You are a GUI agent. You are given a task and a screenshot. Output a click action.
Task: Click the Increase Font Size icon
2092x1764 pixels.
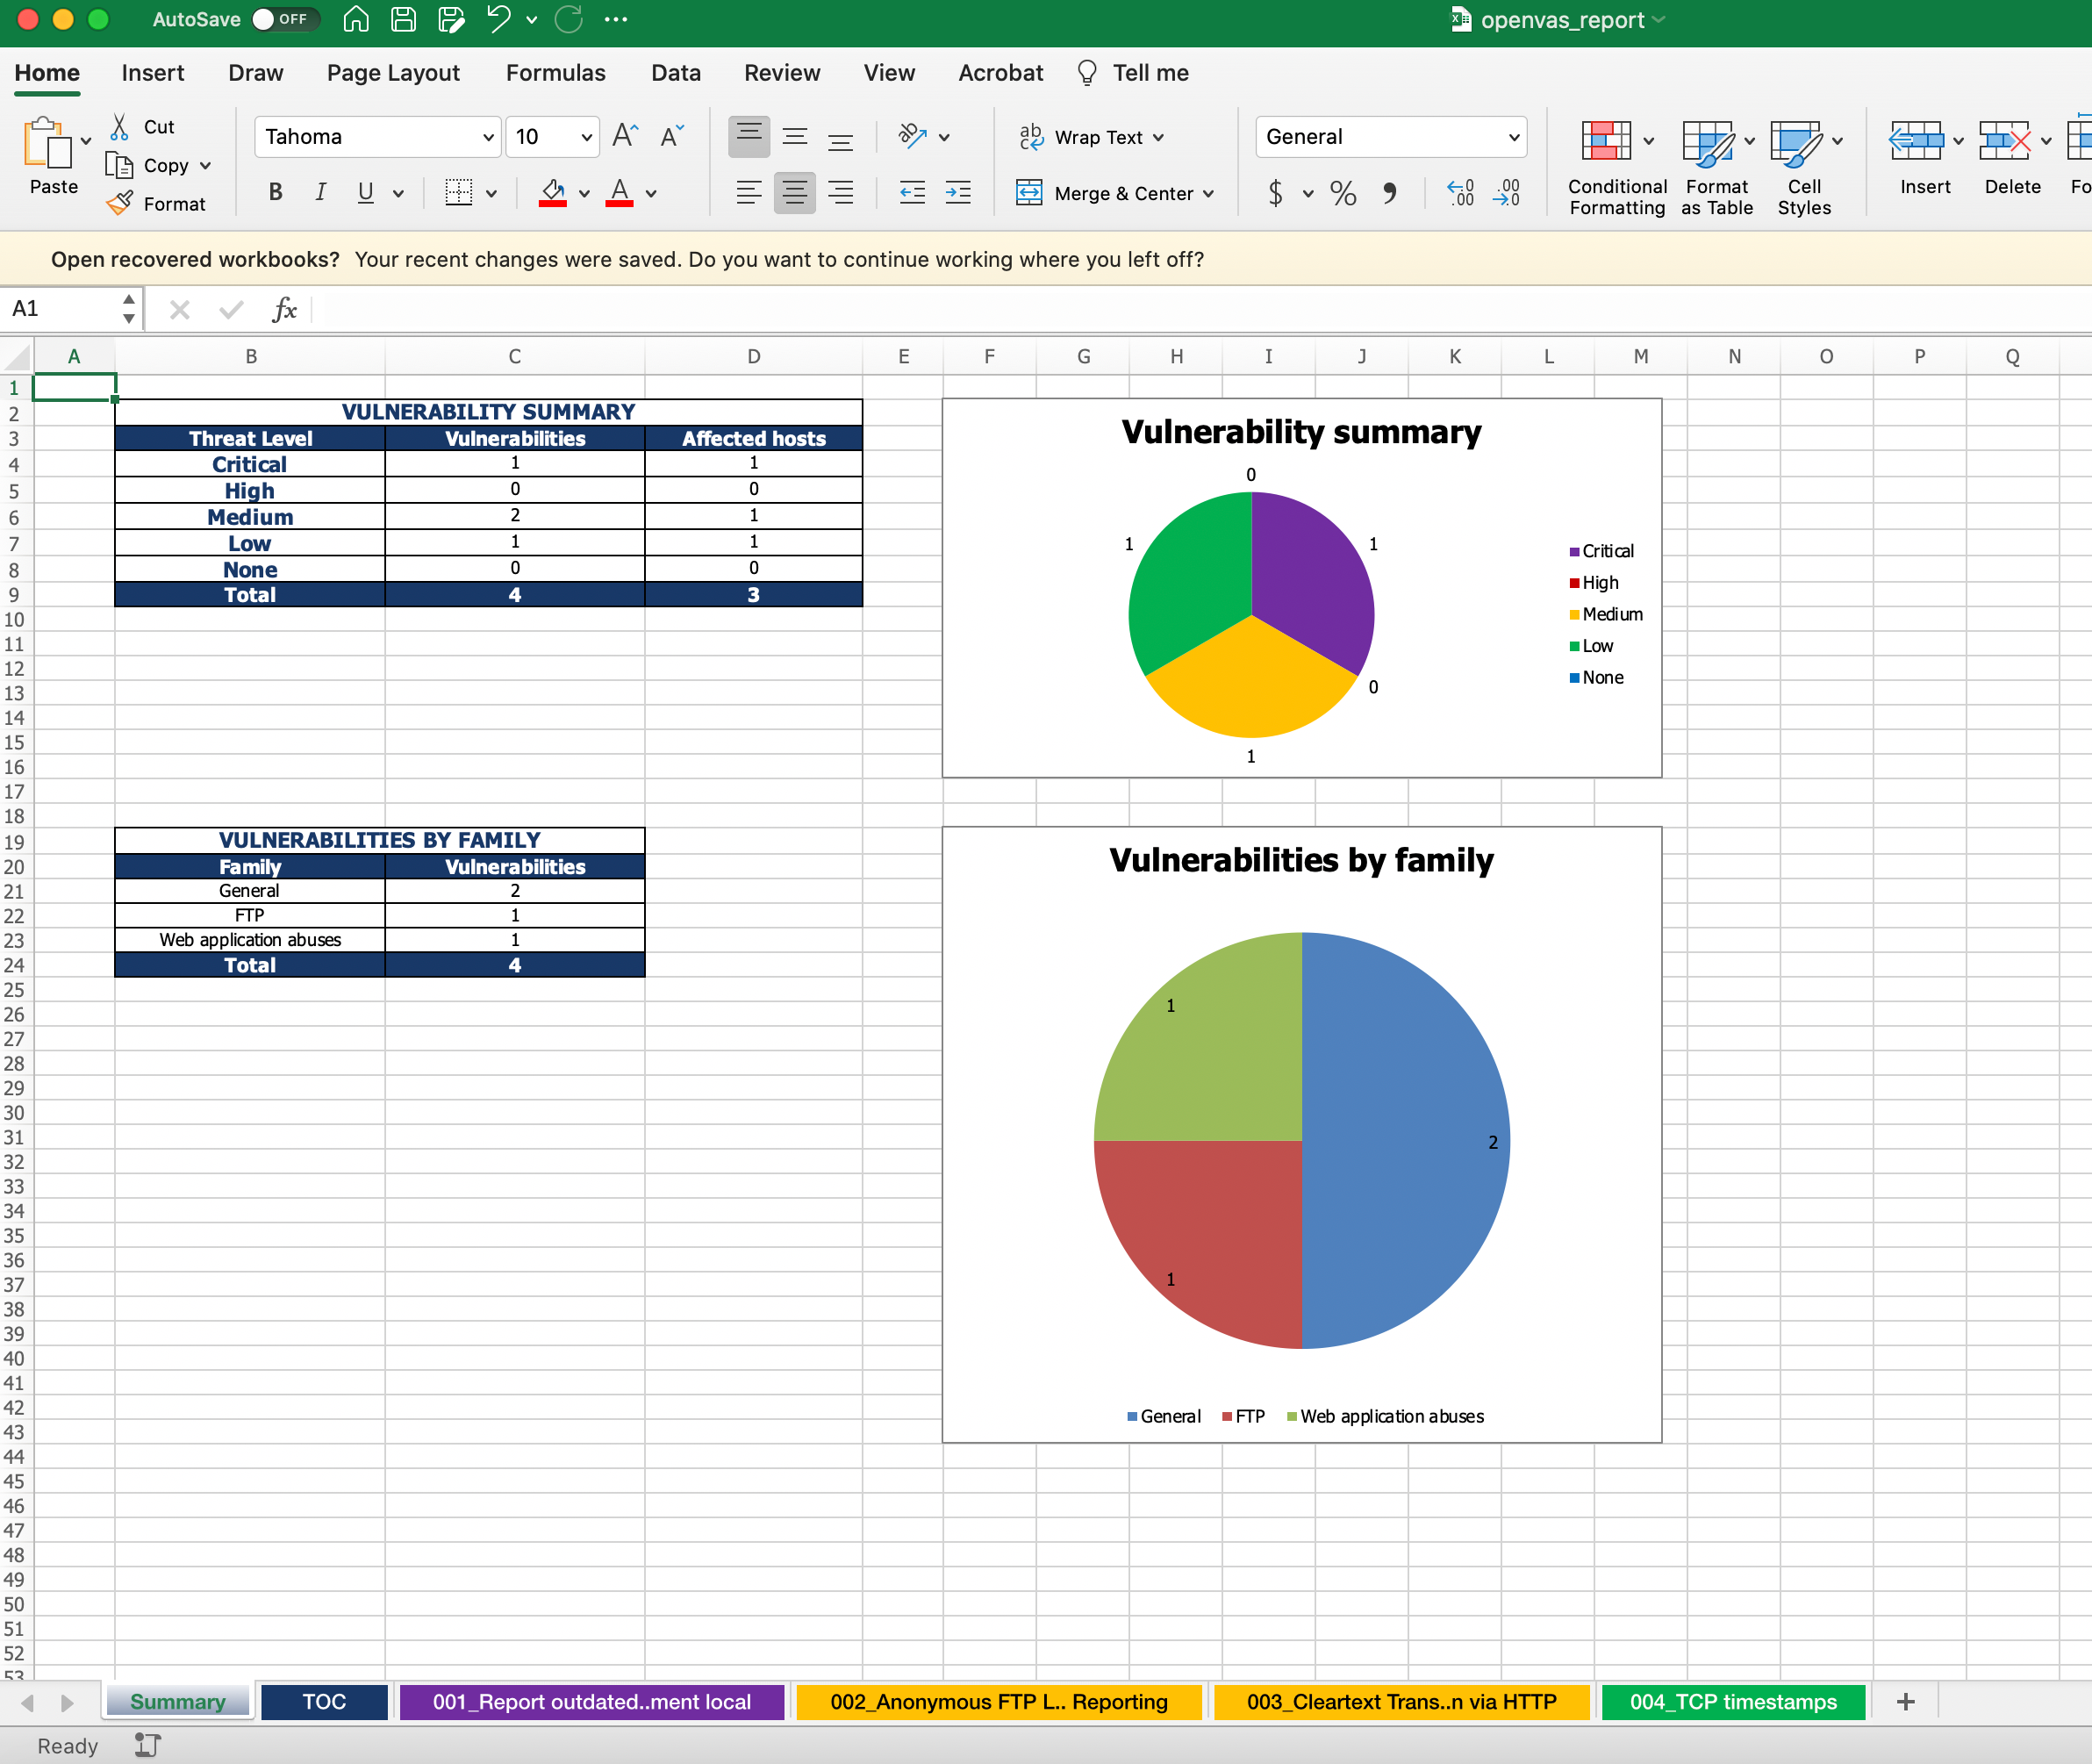[x=625, y=136]
